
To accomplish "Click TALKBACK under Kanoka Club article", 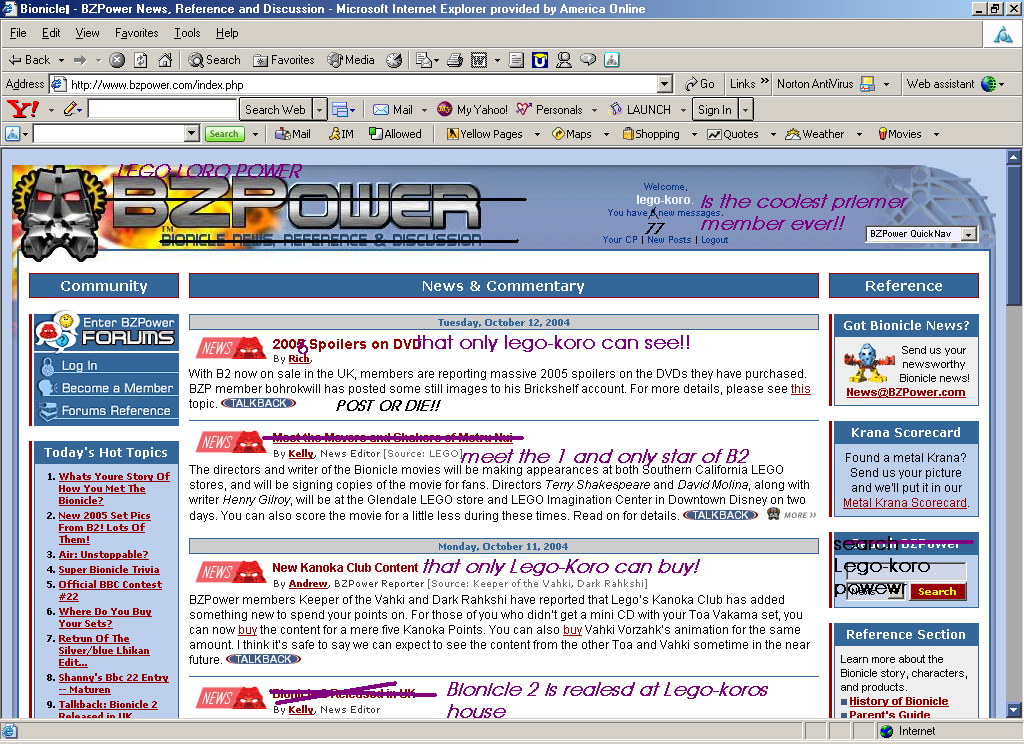I will (x=263, y=660).
